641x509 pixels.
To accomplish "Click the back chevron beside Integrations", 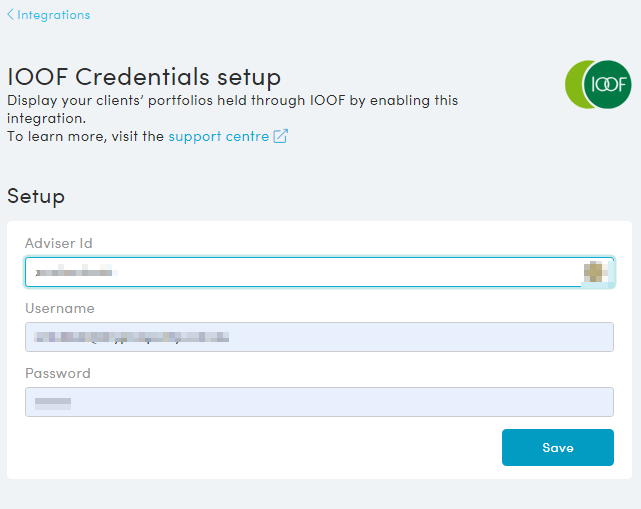I will pyautogui.click(x=11, y=15).
